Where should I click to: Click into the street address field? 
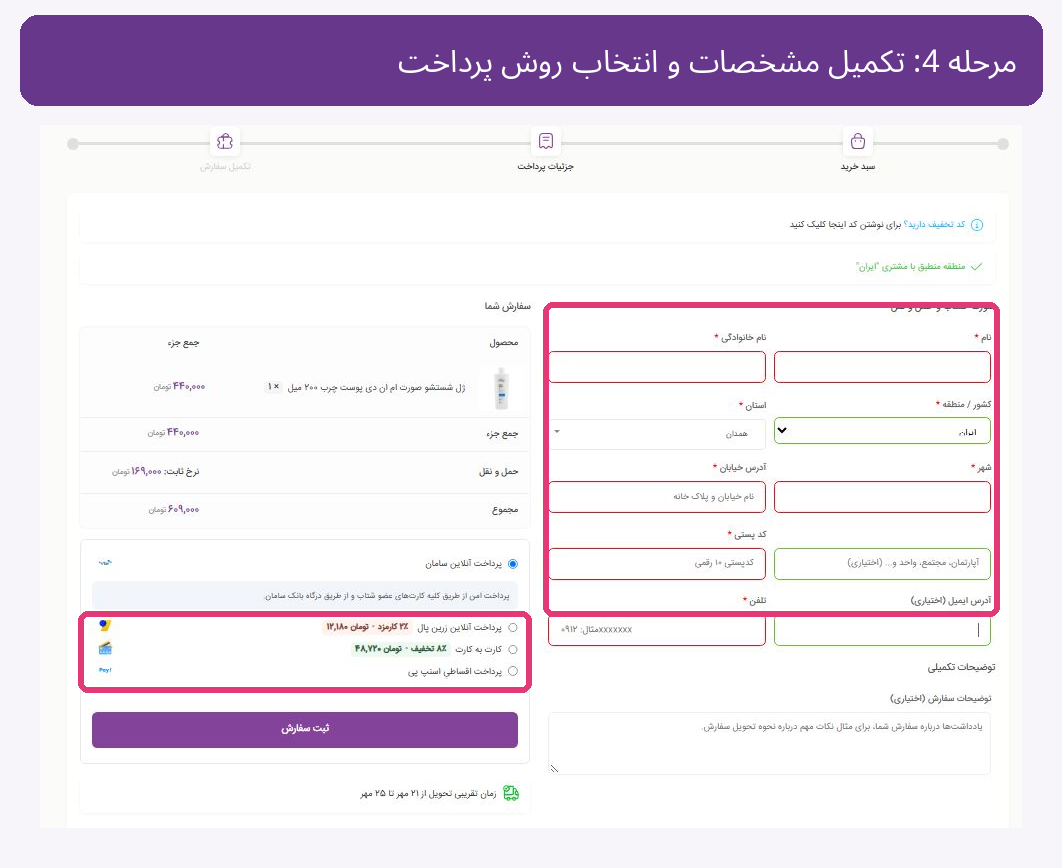[x=657, y=497]
